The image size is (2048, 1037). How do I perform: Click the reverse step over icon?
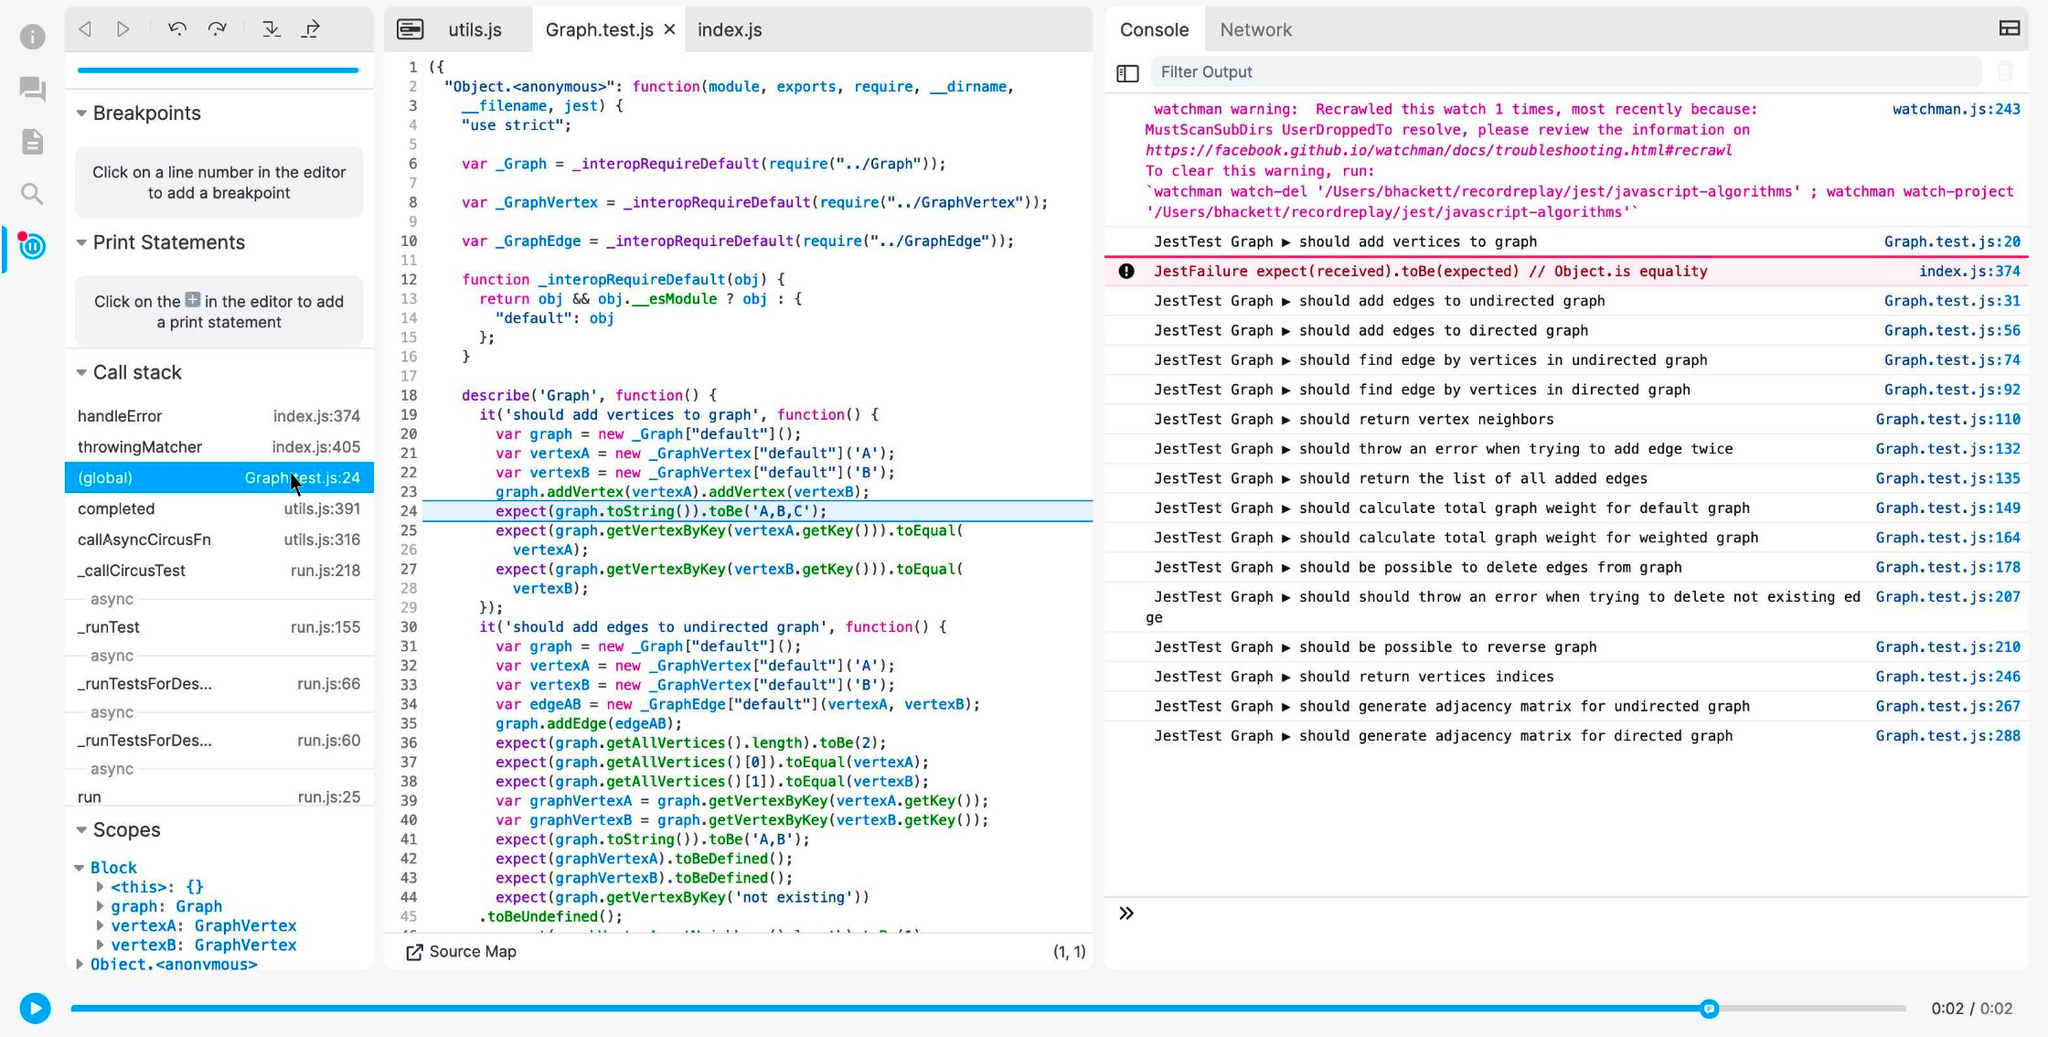pos(178,29)
